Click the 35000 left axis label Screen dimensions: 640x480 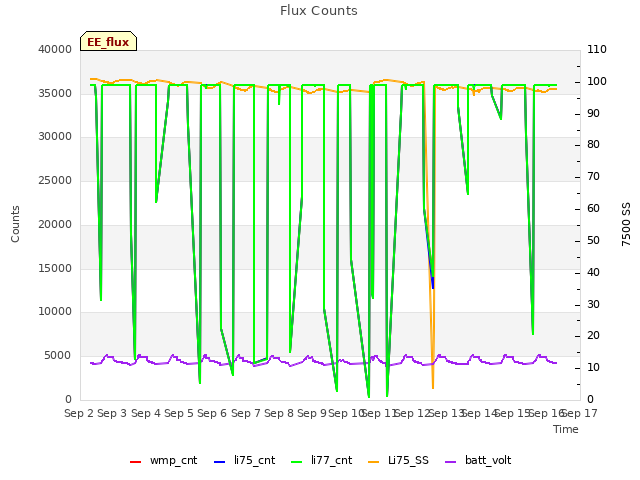pyautogui.click(x=55, y=93)
